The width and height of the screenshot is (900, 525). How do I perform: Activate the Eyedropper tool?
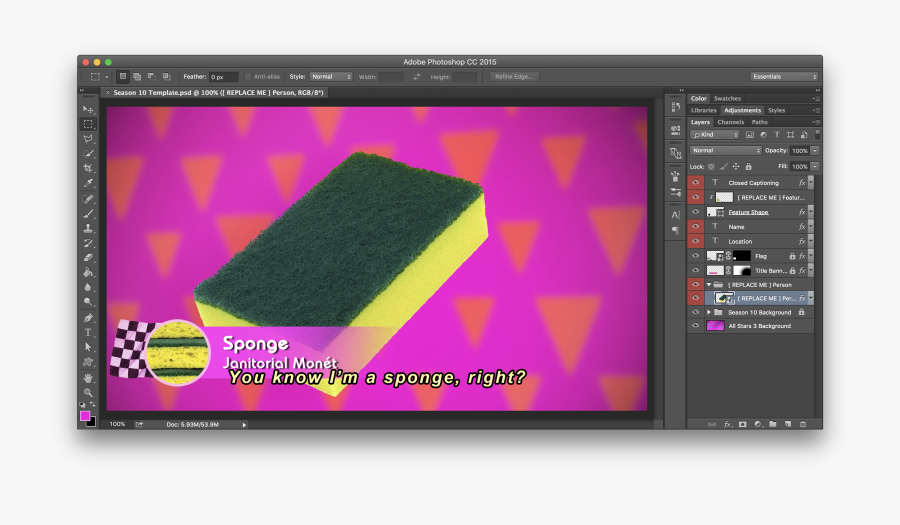88,183
